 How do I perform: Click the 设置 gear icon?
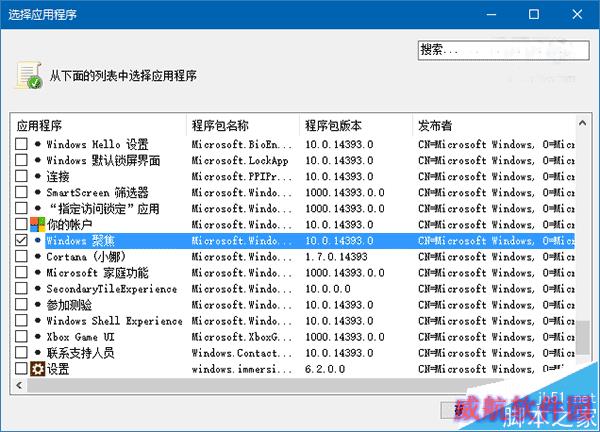tap(38, 369)
